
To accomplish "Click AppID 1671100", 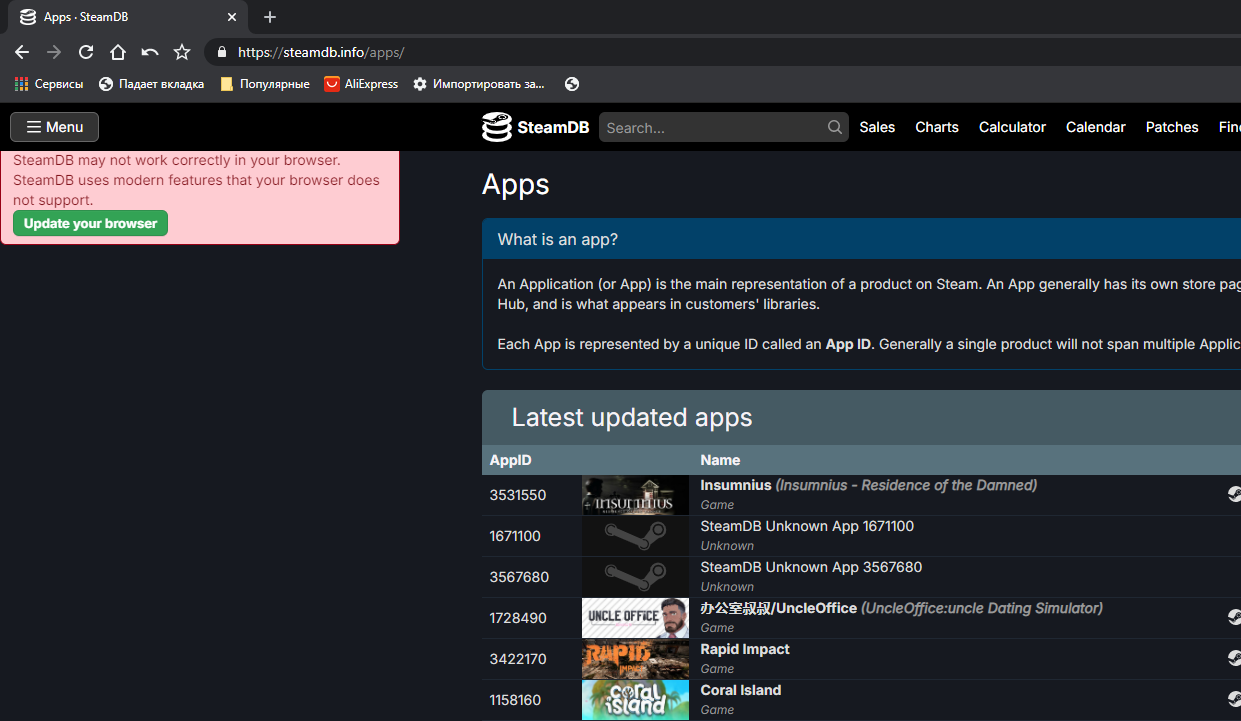I will pos(515,536).
